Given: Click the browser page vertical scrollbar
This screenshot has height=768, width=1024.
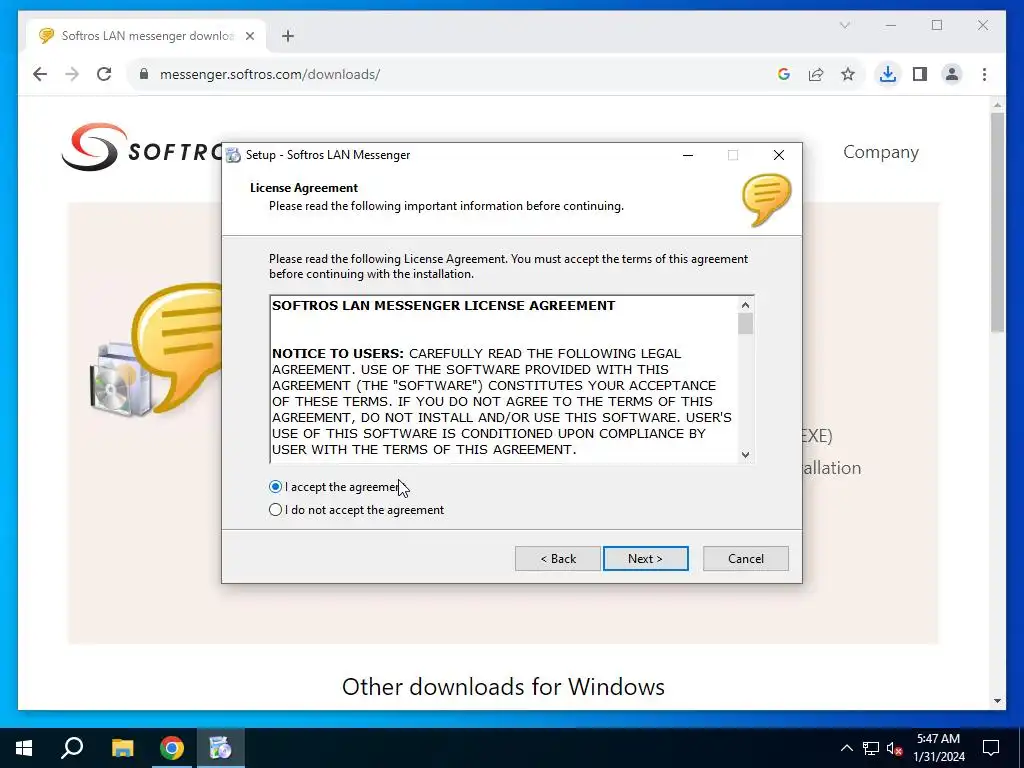Looking at the screenshot, I should 997,222.
